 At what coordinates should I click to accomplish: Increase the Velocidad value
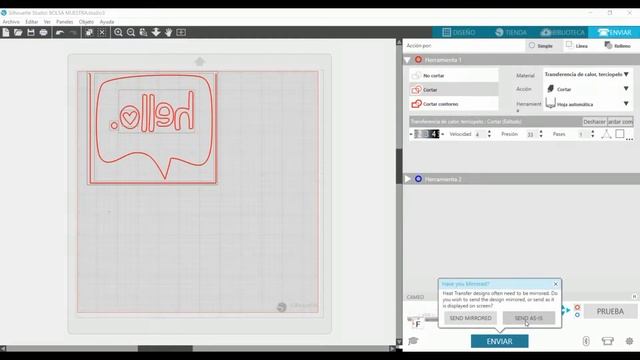tap(489, 132)
